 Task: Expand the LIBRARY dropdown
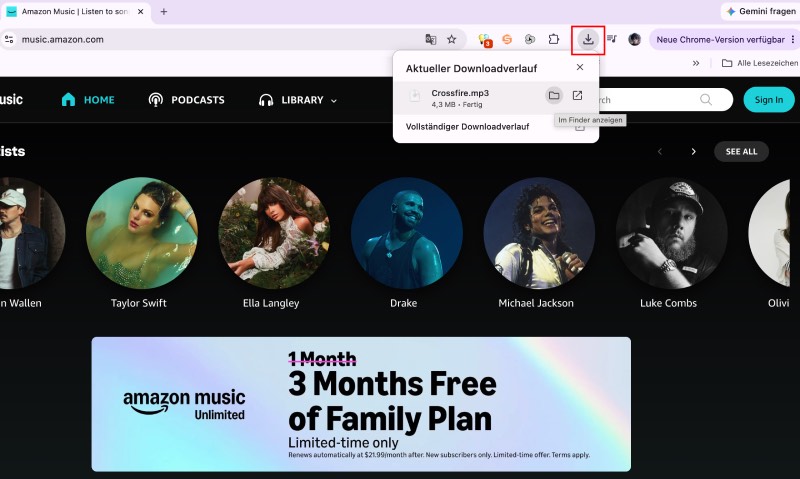point(298,100)
